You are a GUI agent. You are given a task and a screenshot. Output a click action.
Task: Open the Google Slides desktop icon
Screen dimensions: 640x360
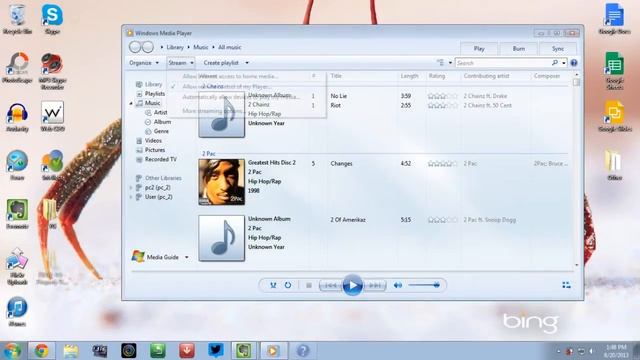[615, 116]
